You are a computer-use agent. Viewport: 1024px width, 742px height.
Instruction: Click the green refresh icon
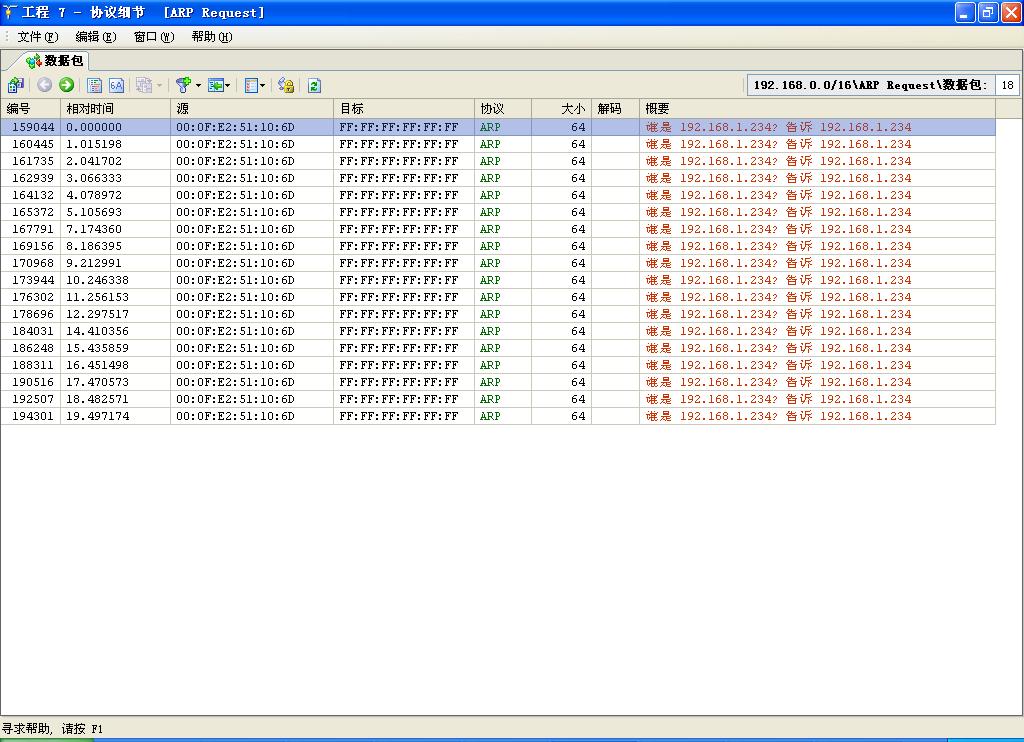pos(314,86)
